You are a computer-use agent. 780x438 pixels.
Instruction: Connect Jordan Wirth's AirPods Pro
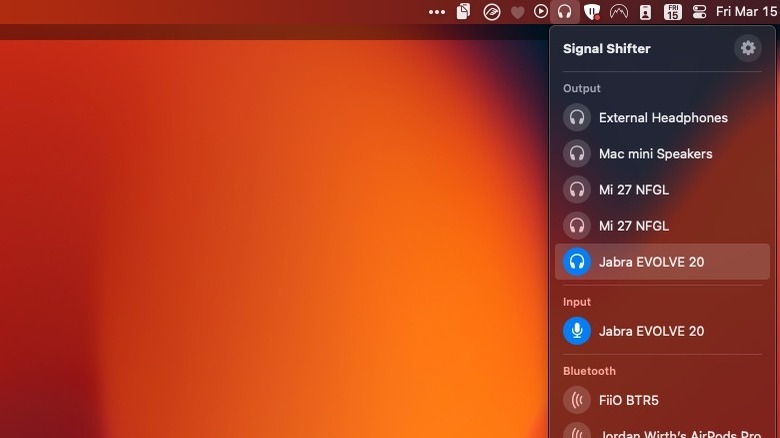[662, 432]
